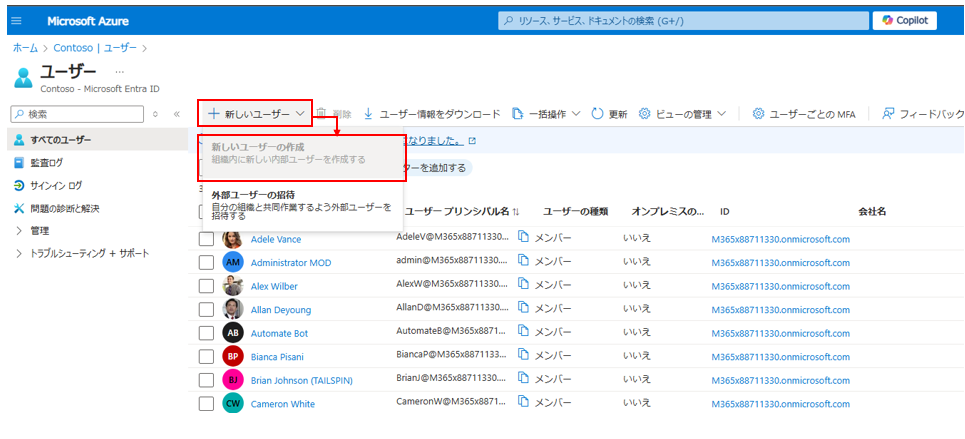Image resolution: width=965 pixels, height=439 pixels.
Task: Click Adele Vance's avatar photo
Action: 233,240
